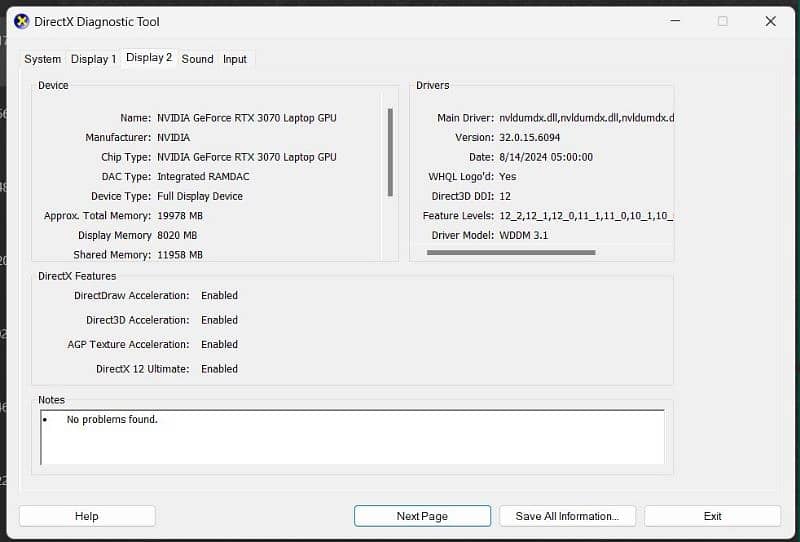Viewport: 800px width, 542px height.
Task: Click the GPU Name value in Device
Action: pyautogui.click(x=246, y=118)
